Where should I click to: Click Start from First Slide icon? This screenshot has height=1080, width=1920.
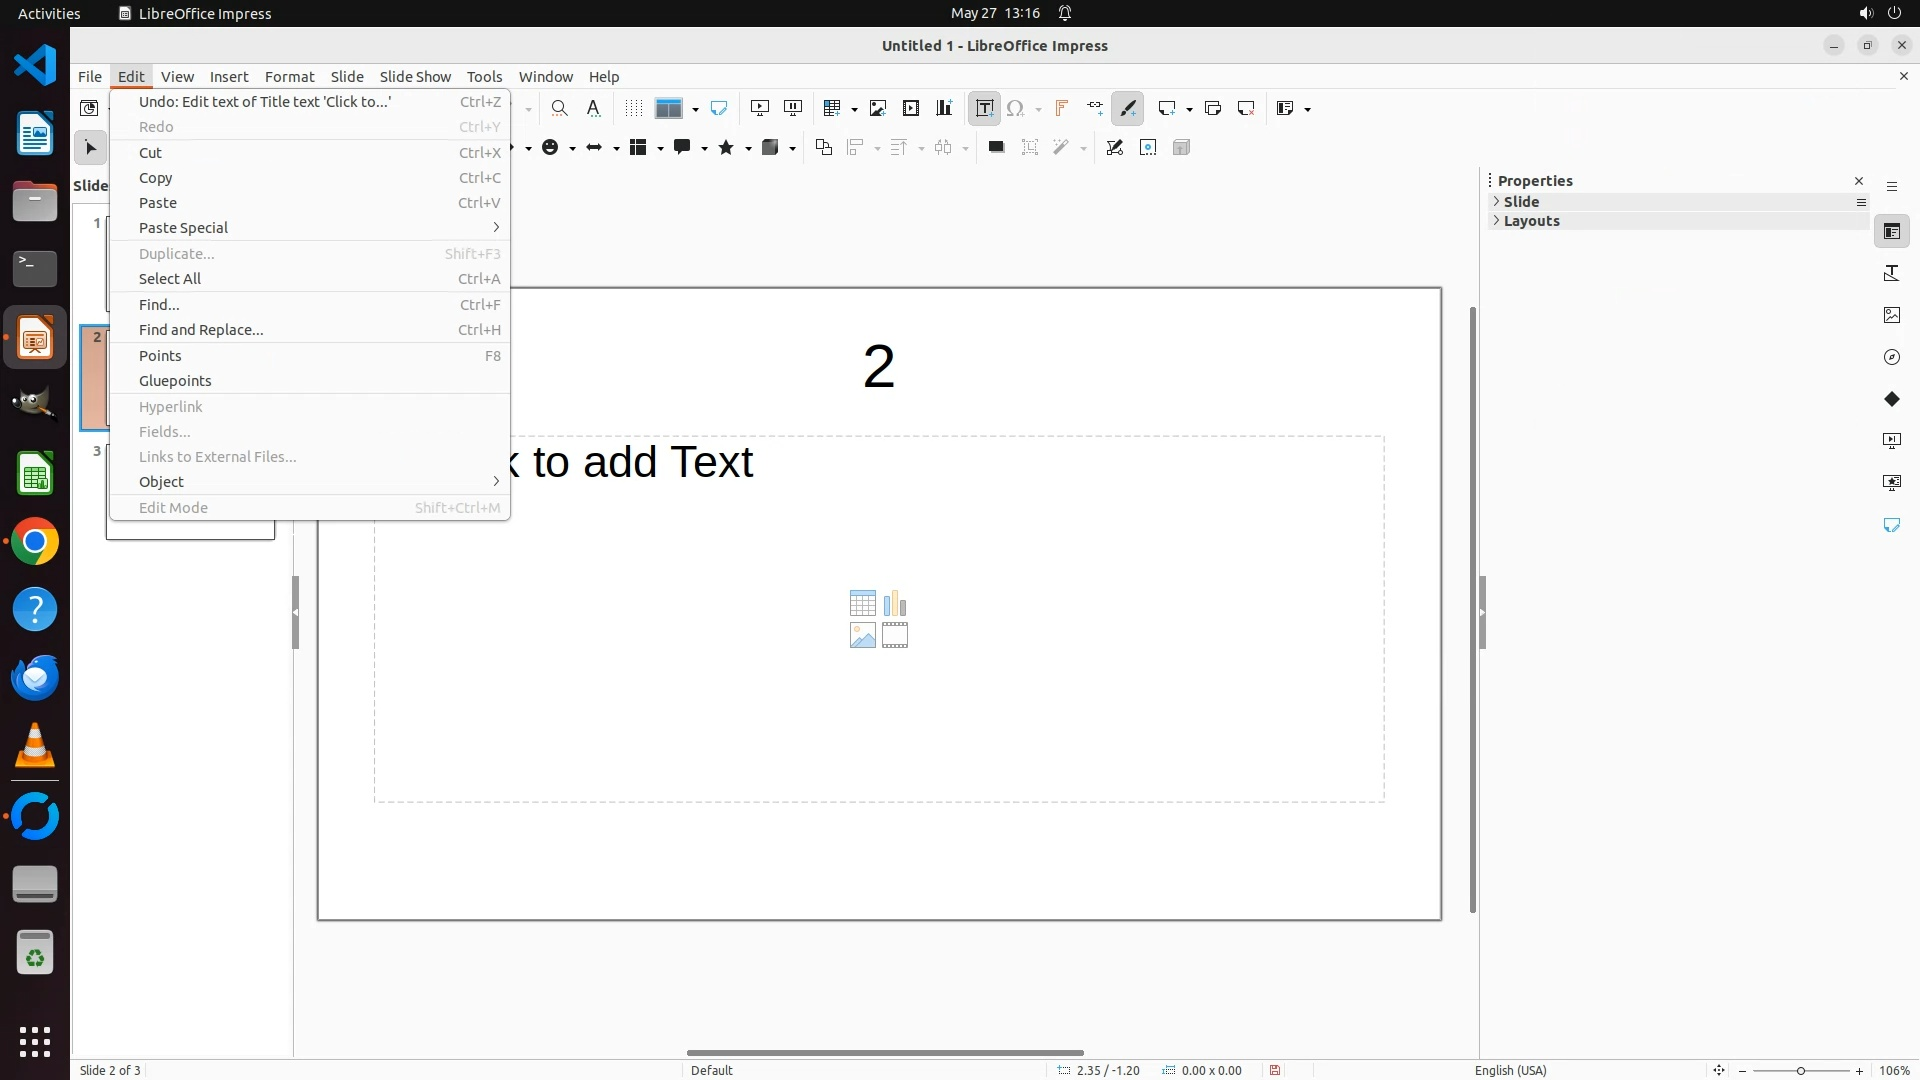click(x=760, y=108)
